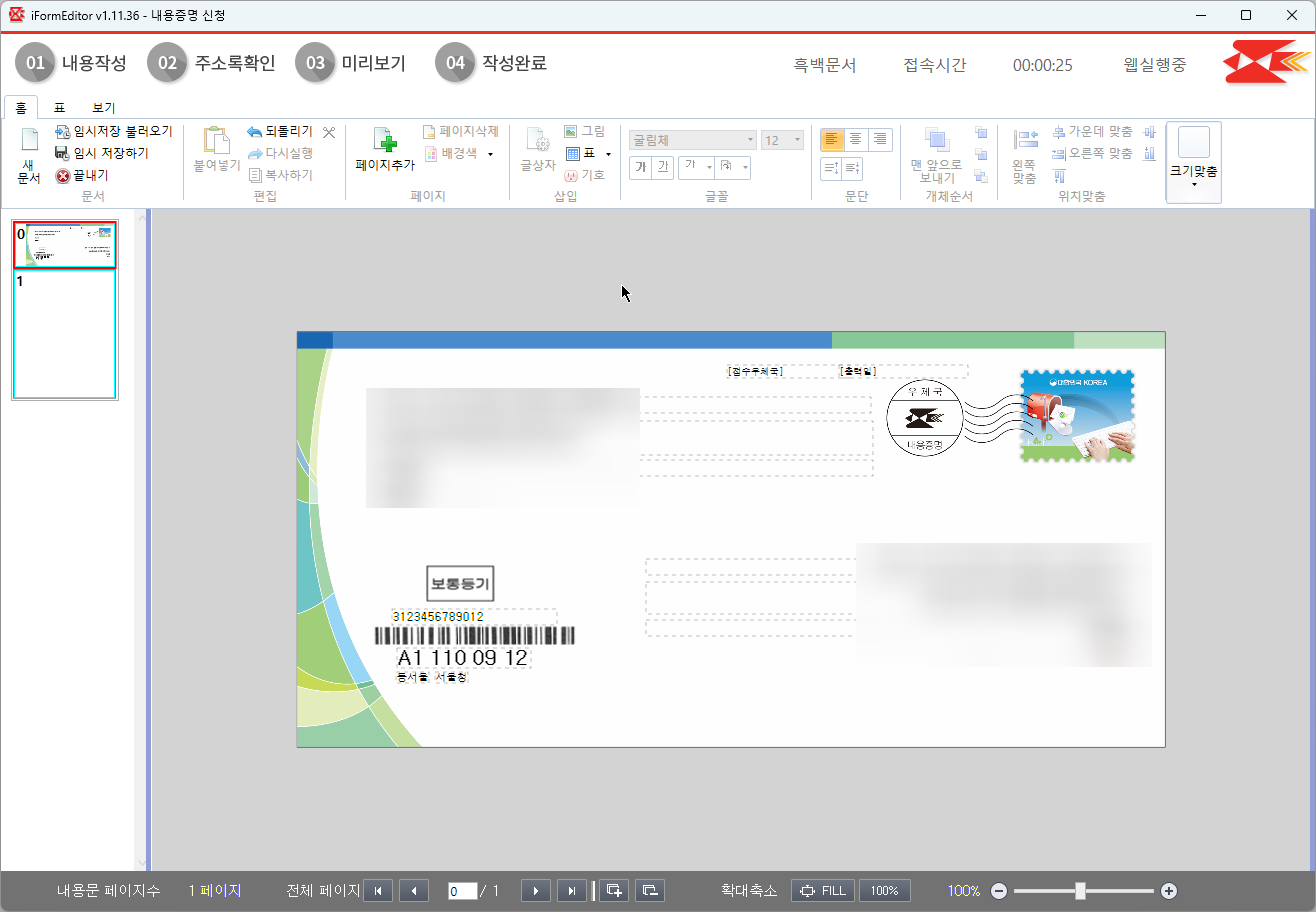The image size is (1316, 912).
Task: Go to the previous page
Action: [414, 891]
